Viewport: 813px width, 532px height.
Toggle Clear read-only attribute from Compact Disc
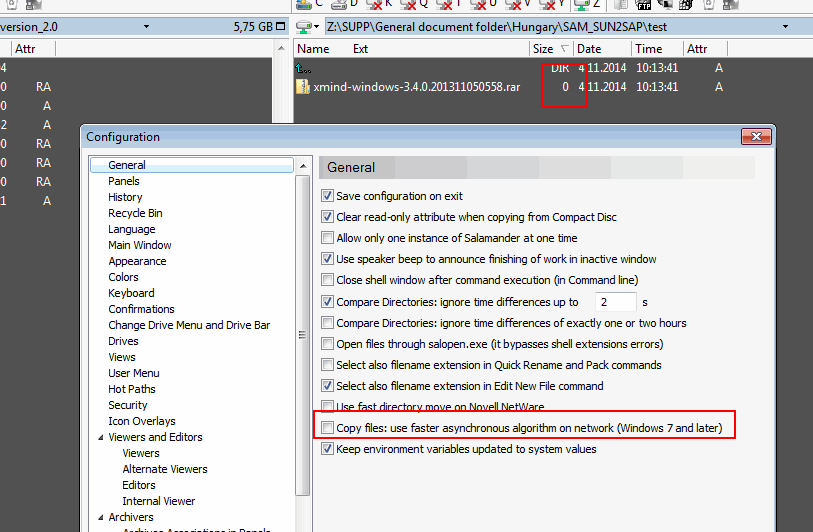click(x=327, y=217)
